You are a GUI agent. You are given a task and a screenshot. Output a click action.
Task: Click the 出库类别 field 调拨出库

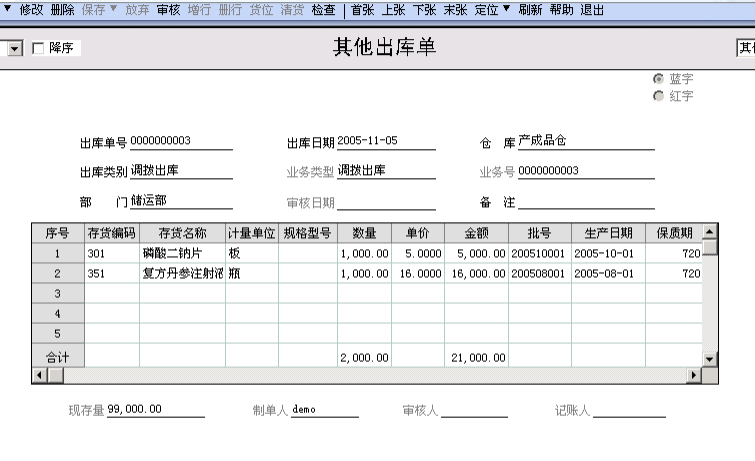pos(181,171)
